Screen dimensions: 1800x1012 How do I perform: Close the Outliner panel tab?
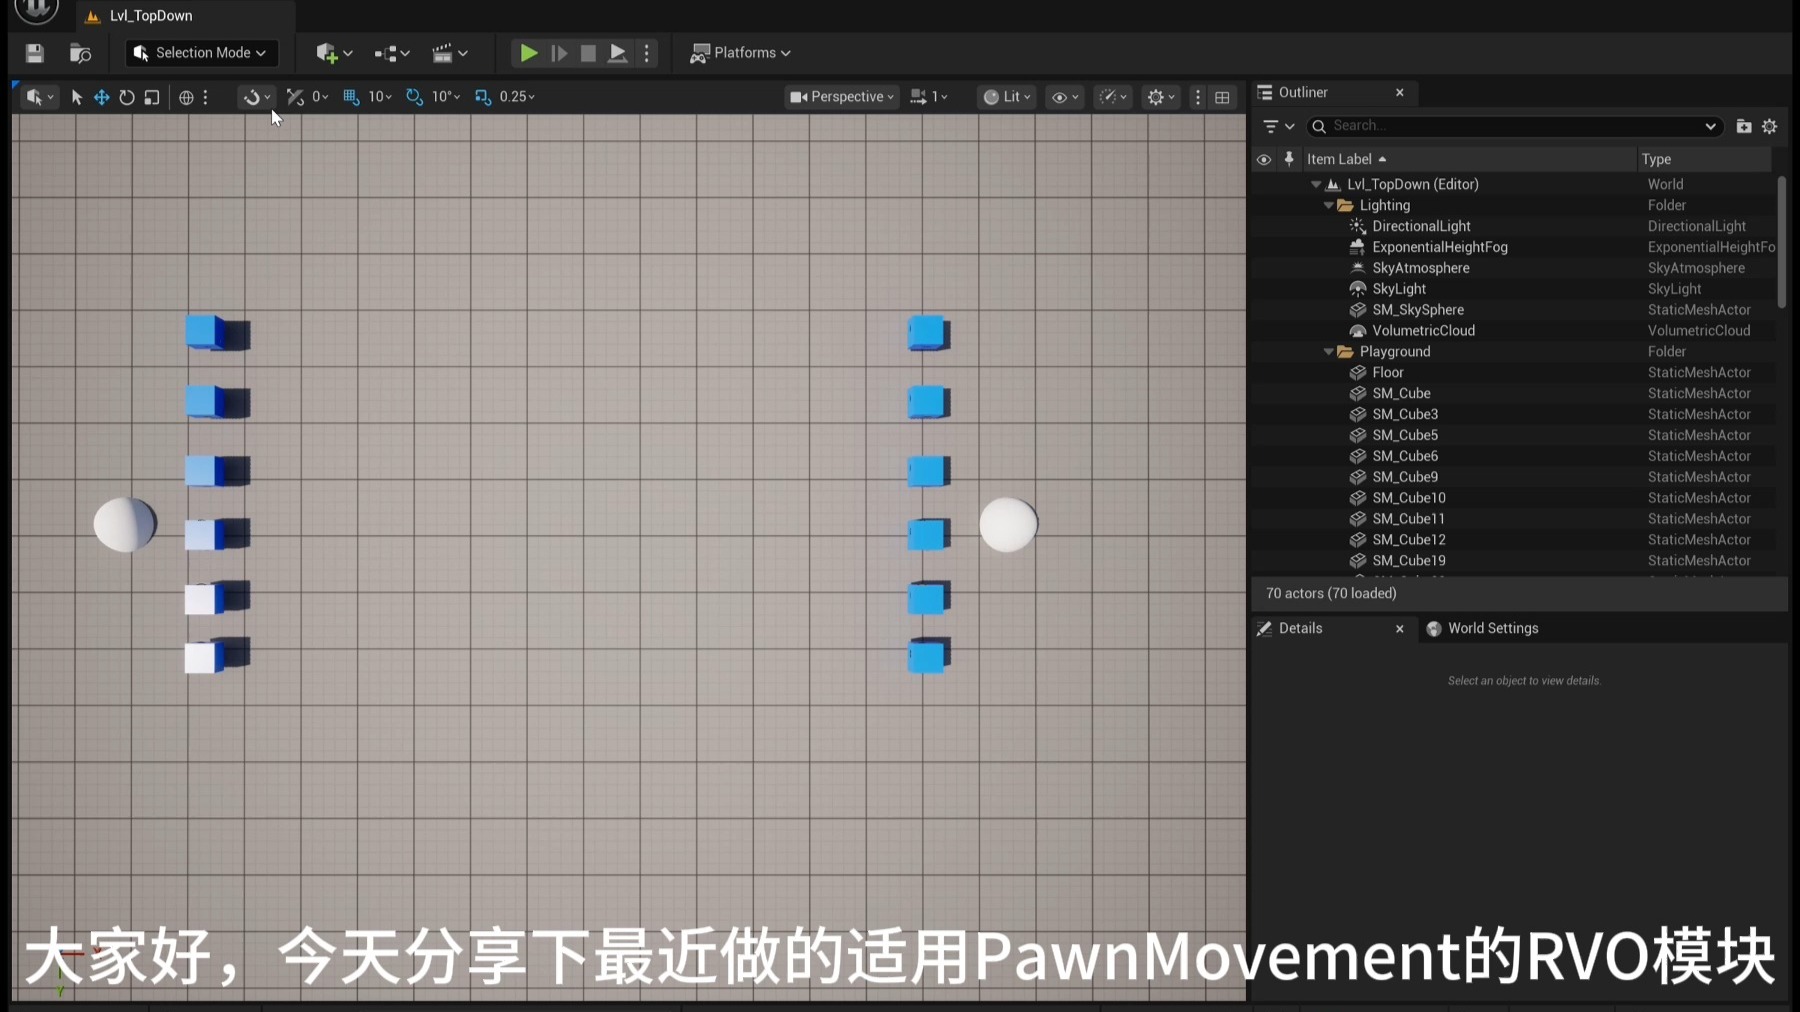[1399, 92]
